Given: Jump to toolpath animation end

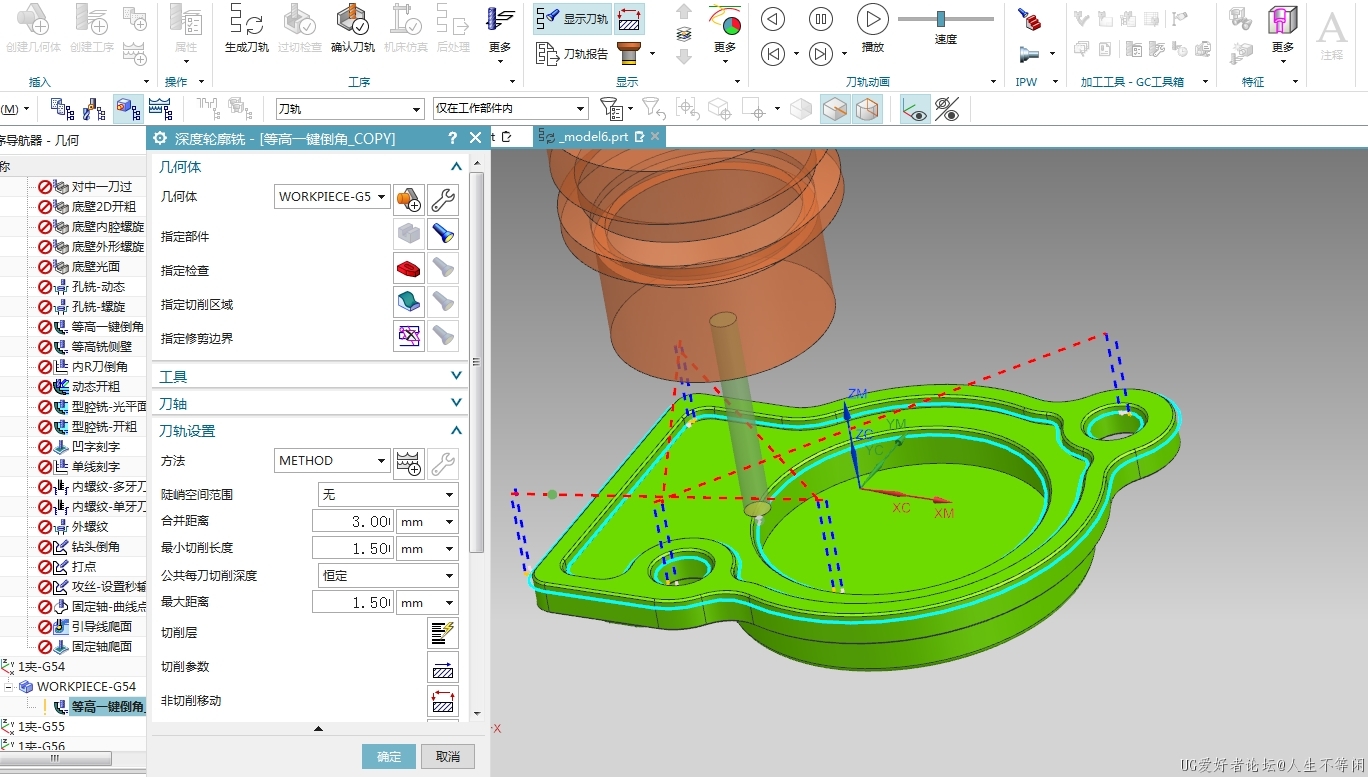Looking at the screenshot, I should coord(821,54).
